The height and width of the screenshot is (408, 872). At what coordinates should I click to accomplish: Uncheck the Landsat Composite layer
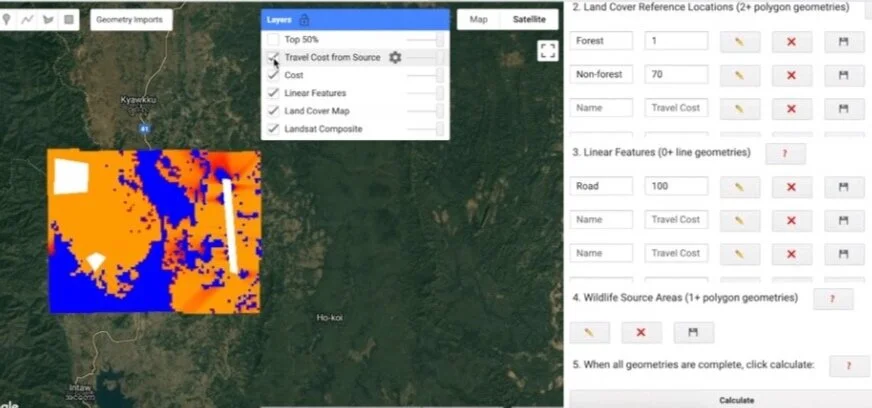[273, 128]
